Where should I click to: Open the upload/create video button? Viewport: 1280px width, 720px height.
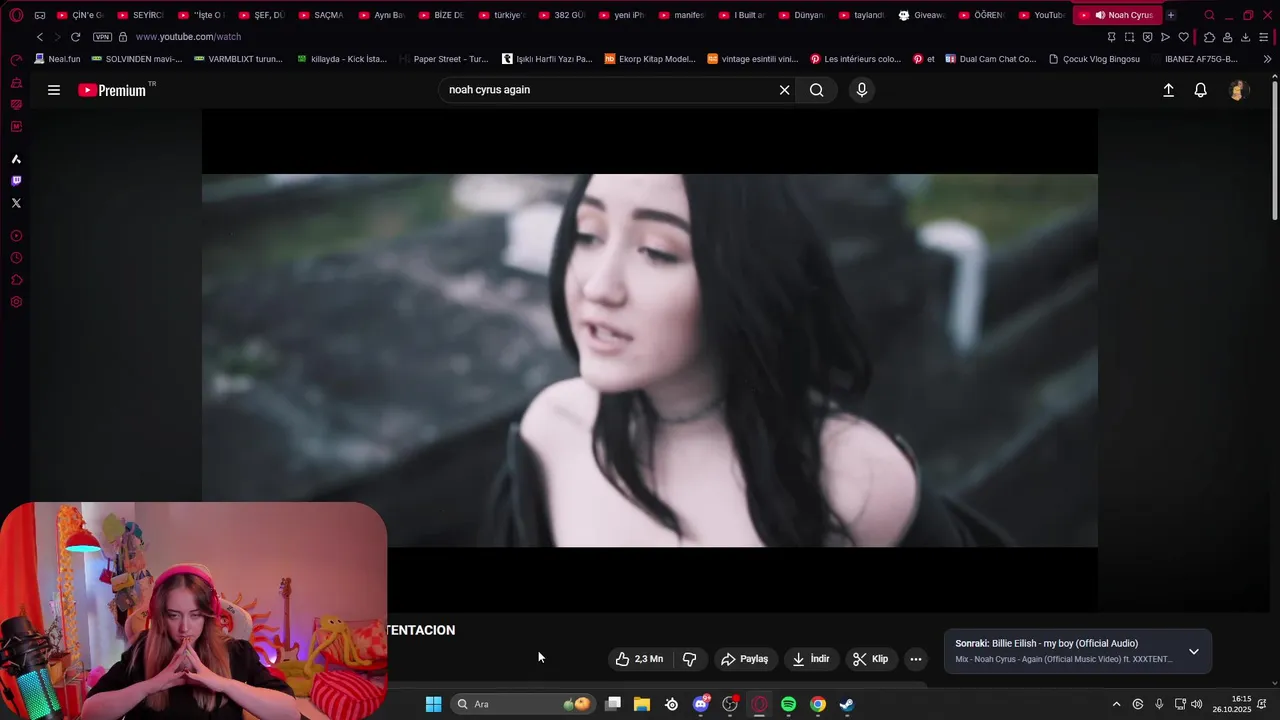tap(1168, 90)
